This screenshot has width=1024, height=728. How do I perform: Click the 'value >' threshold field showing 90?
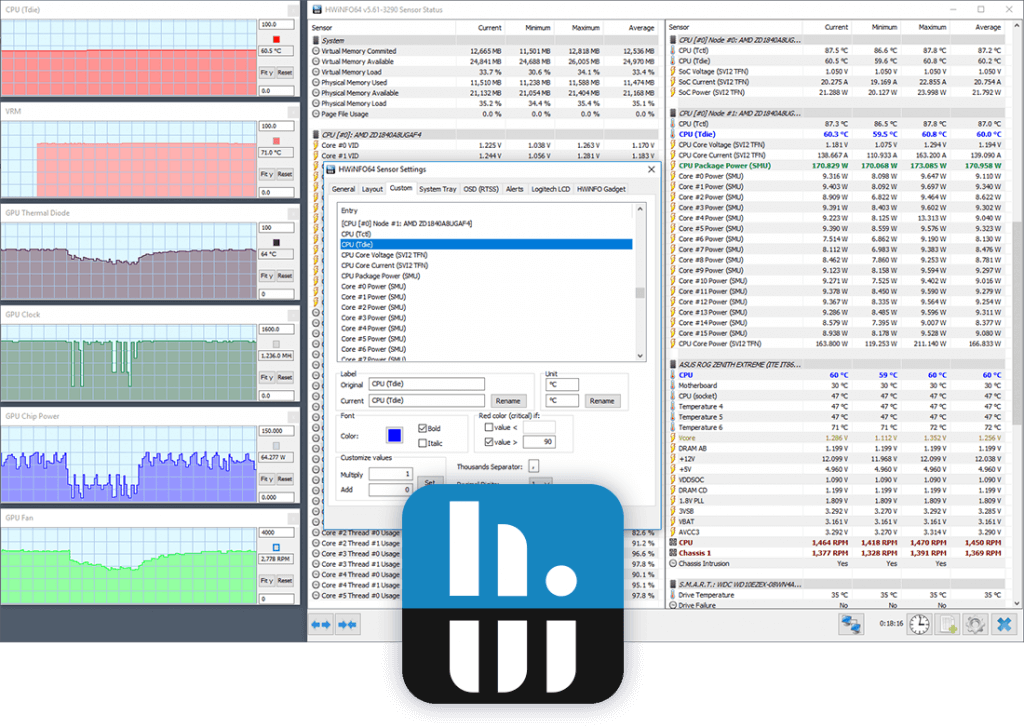tap(539, 442)
